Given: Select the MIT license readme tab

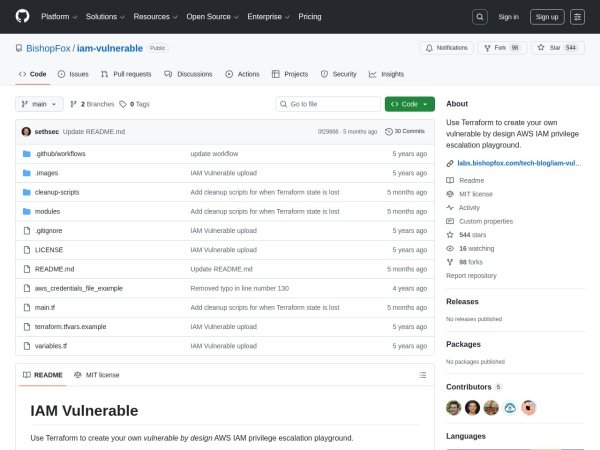Looking at the screenshot, I should pos(97,375).
